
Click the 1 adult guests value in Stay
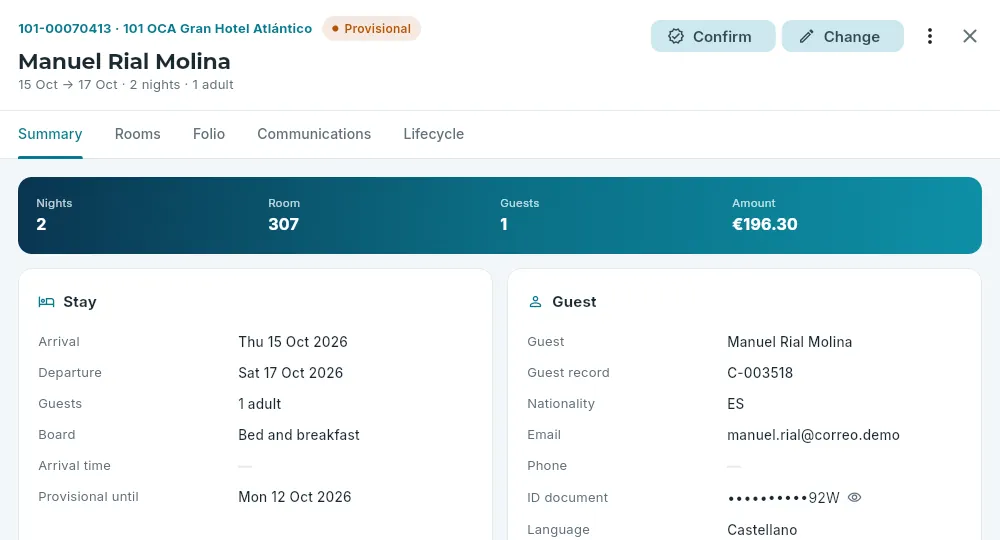[x=260, y=404]
